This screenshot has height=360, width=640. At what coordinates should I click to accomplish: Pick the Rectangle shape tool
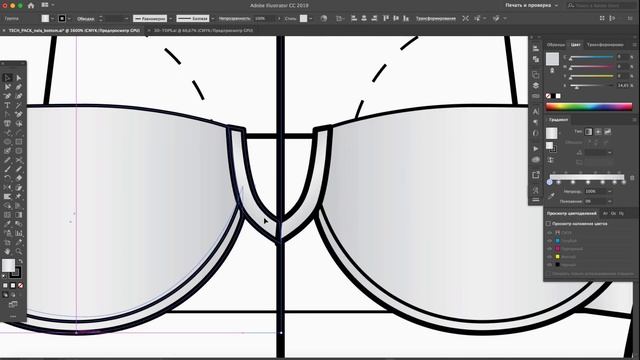tap(19, 142)
